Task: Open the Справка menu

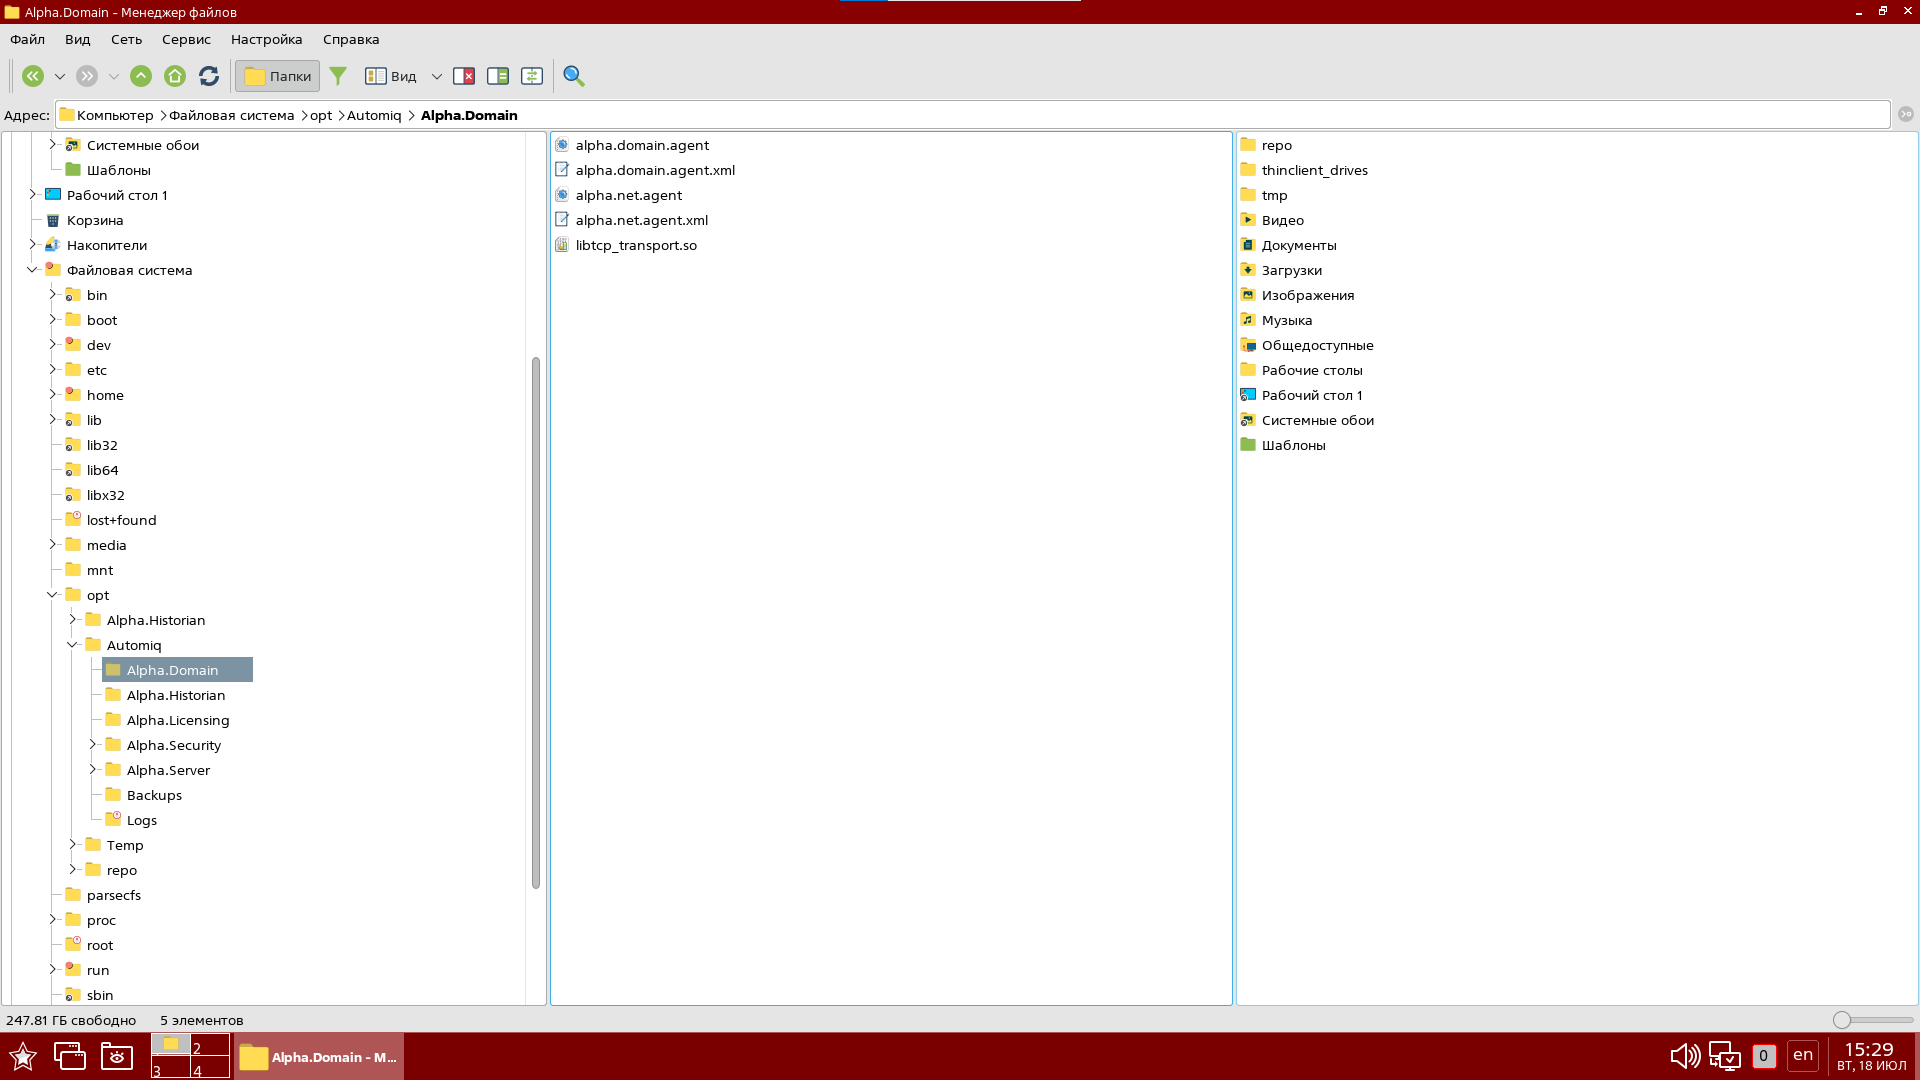Action: coord(351,39)
